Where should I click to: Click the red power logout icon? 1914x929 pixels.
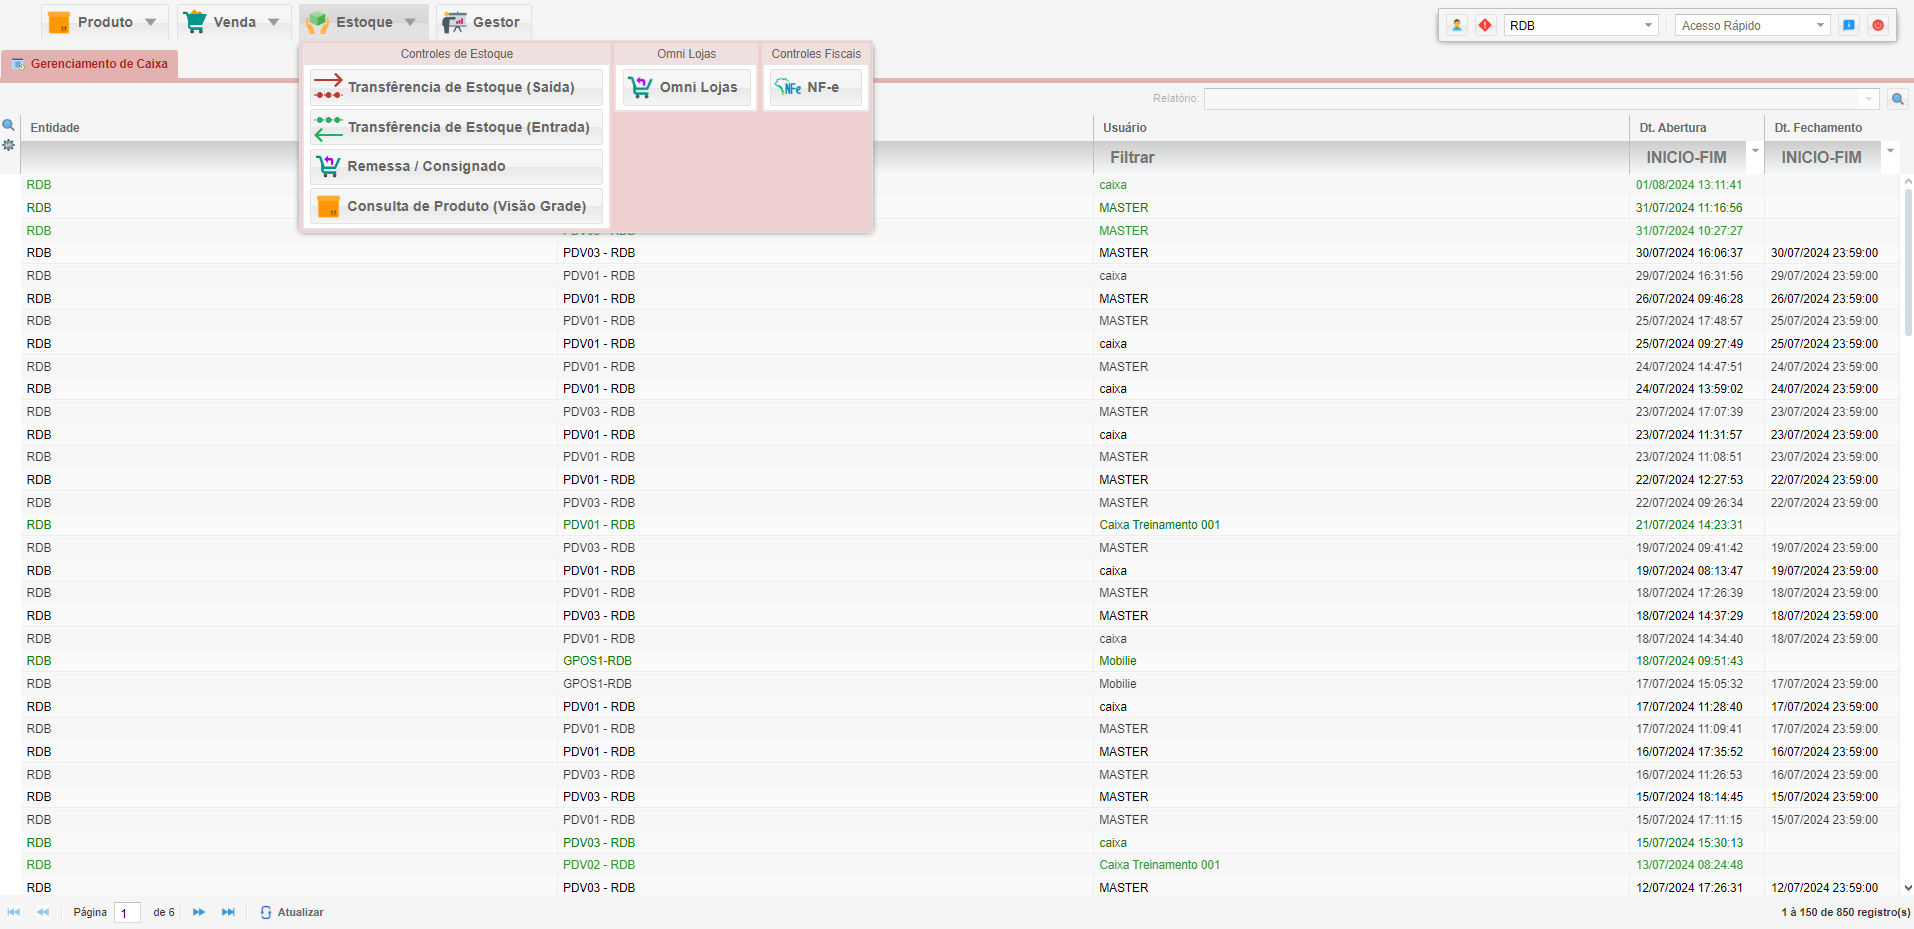tap(1878, 25)
